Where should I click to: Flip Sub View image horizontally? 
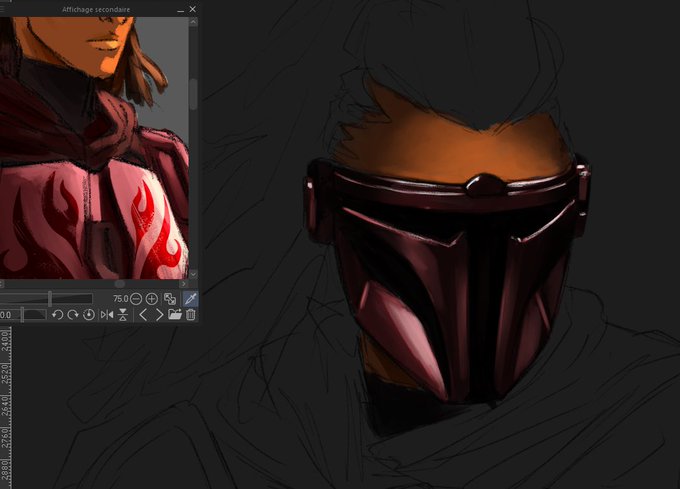click(107, 315)
